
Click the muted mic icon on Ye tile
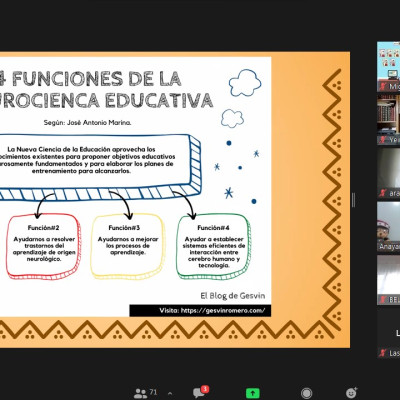click(x=383, y=140)
